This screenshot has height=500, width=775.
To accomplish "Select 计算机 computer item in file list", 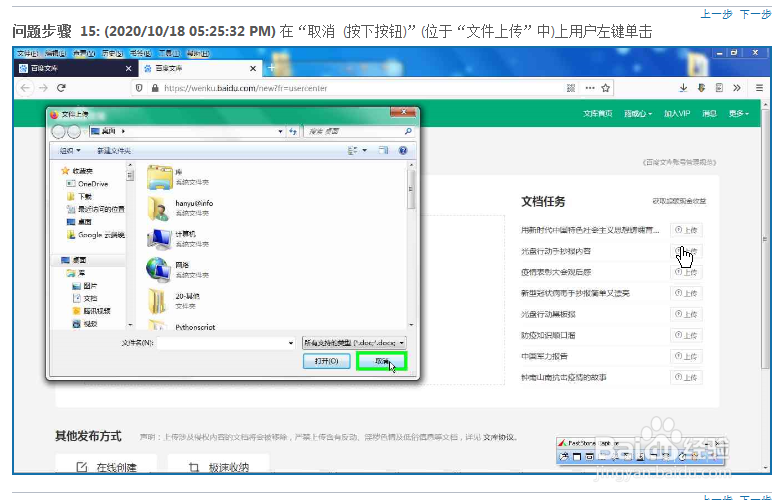I will (x=178, y=239).
